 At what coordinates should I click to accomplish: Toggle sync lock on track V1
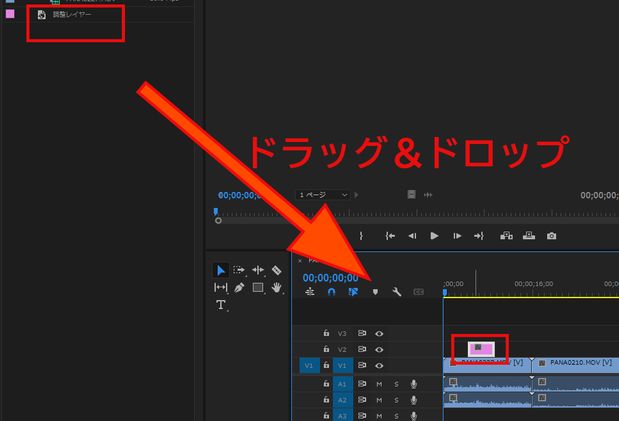362,365
